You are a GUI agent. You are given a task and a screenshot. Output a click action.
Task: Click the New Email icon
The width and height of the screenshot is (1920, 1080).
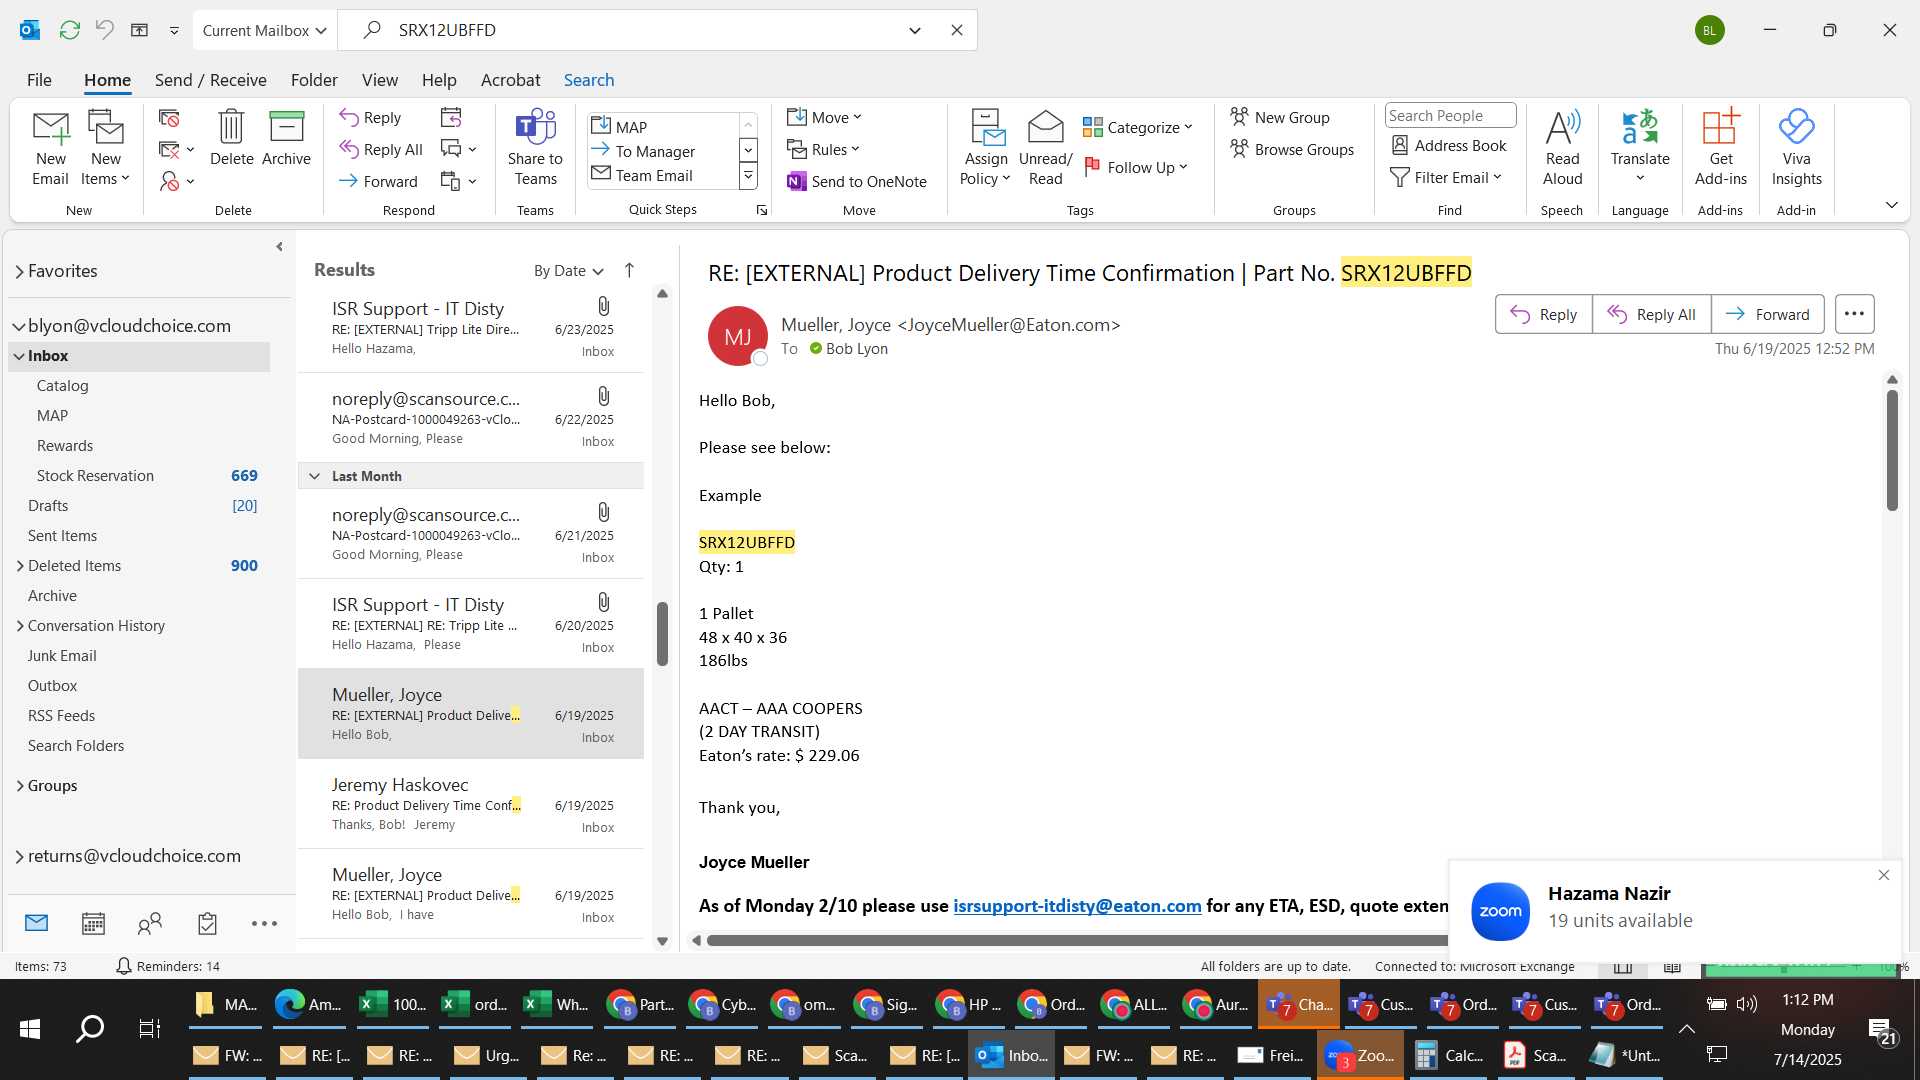[50, 148]
